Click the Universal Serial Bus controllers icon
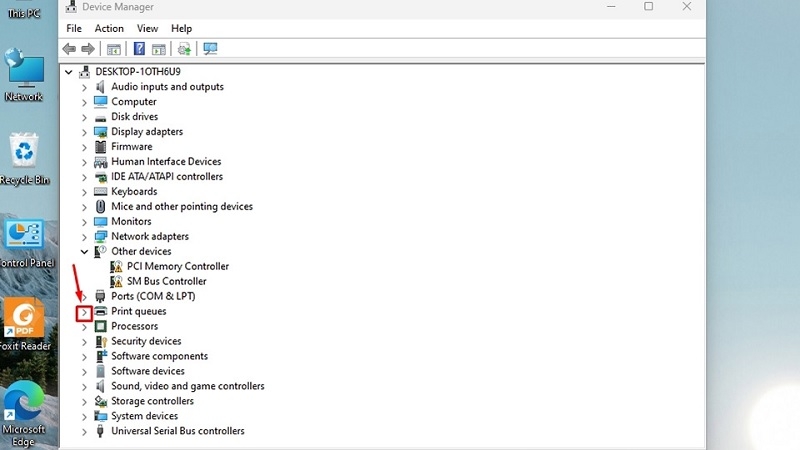The height and width of the screenshot is (450, 800). (101, 431)
